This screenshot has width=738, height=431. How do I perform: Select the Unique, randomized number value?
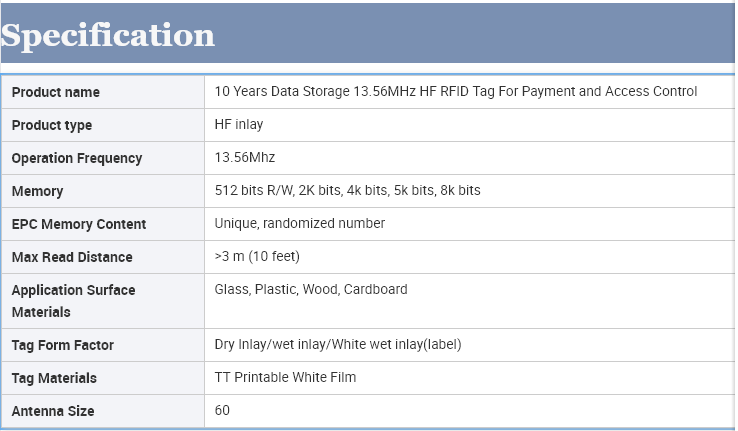pos(300,223)
